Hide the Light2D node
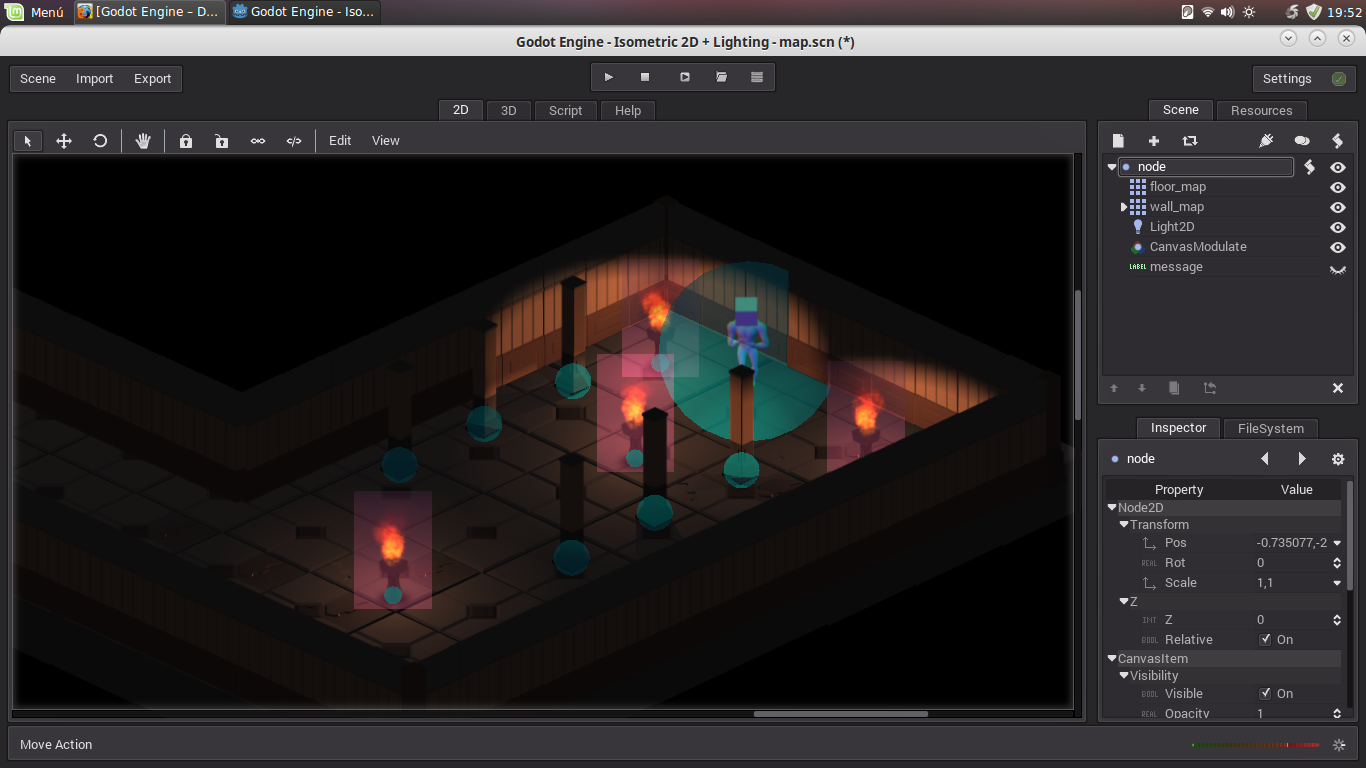Image resolution: width=1366 pixels, height=768 pixels. [x=1337, y=227]
